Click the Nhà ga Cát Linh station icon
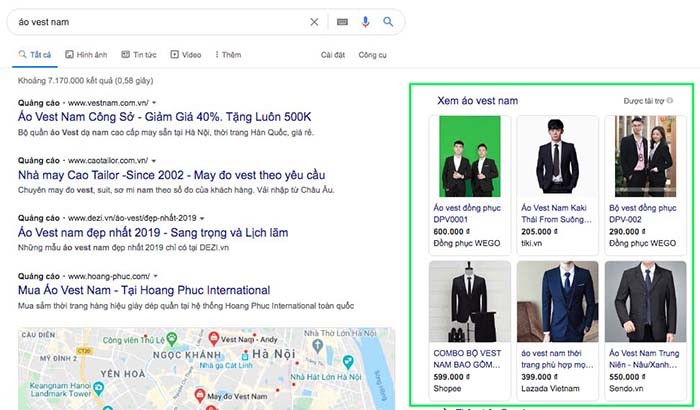 tap(245, 356)
